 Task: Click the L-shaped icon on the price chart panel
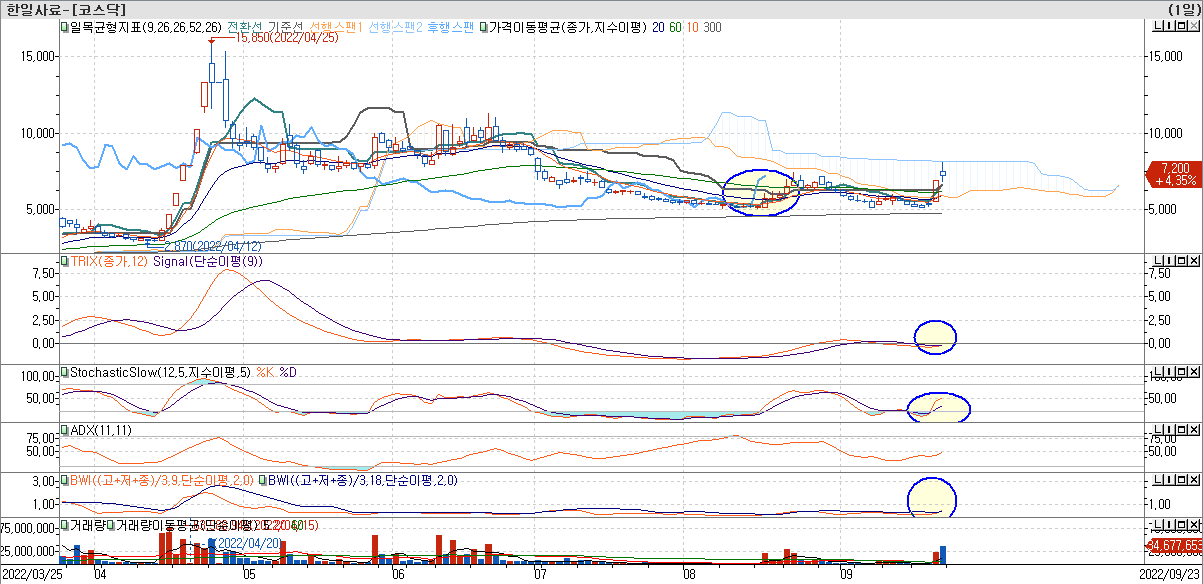[1157, 27]
